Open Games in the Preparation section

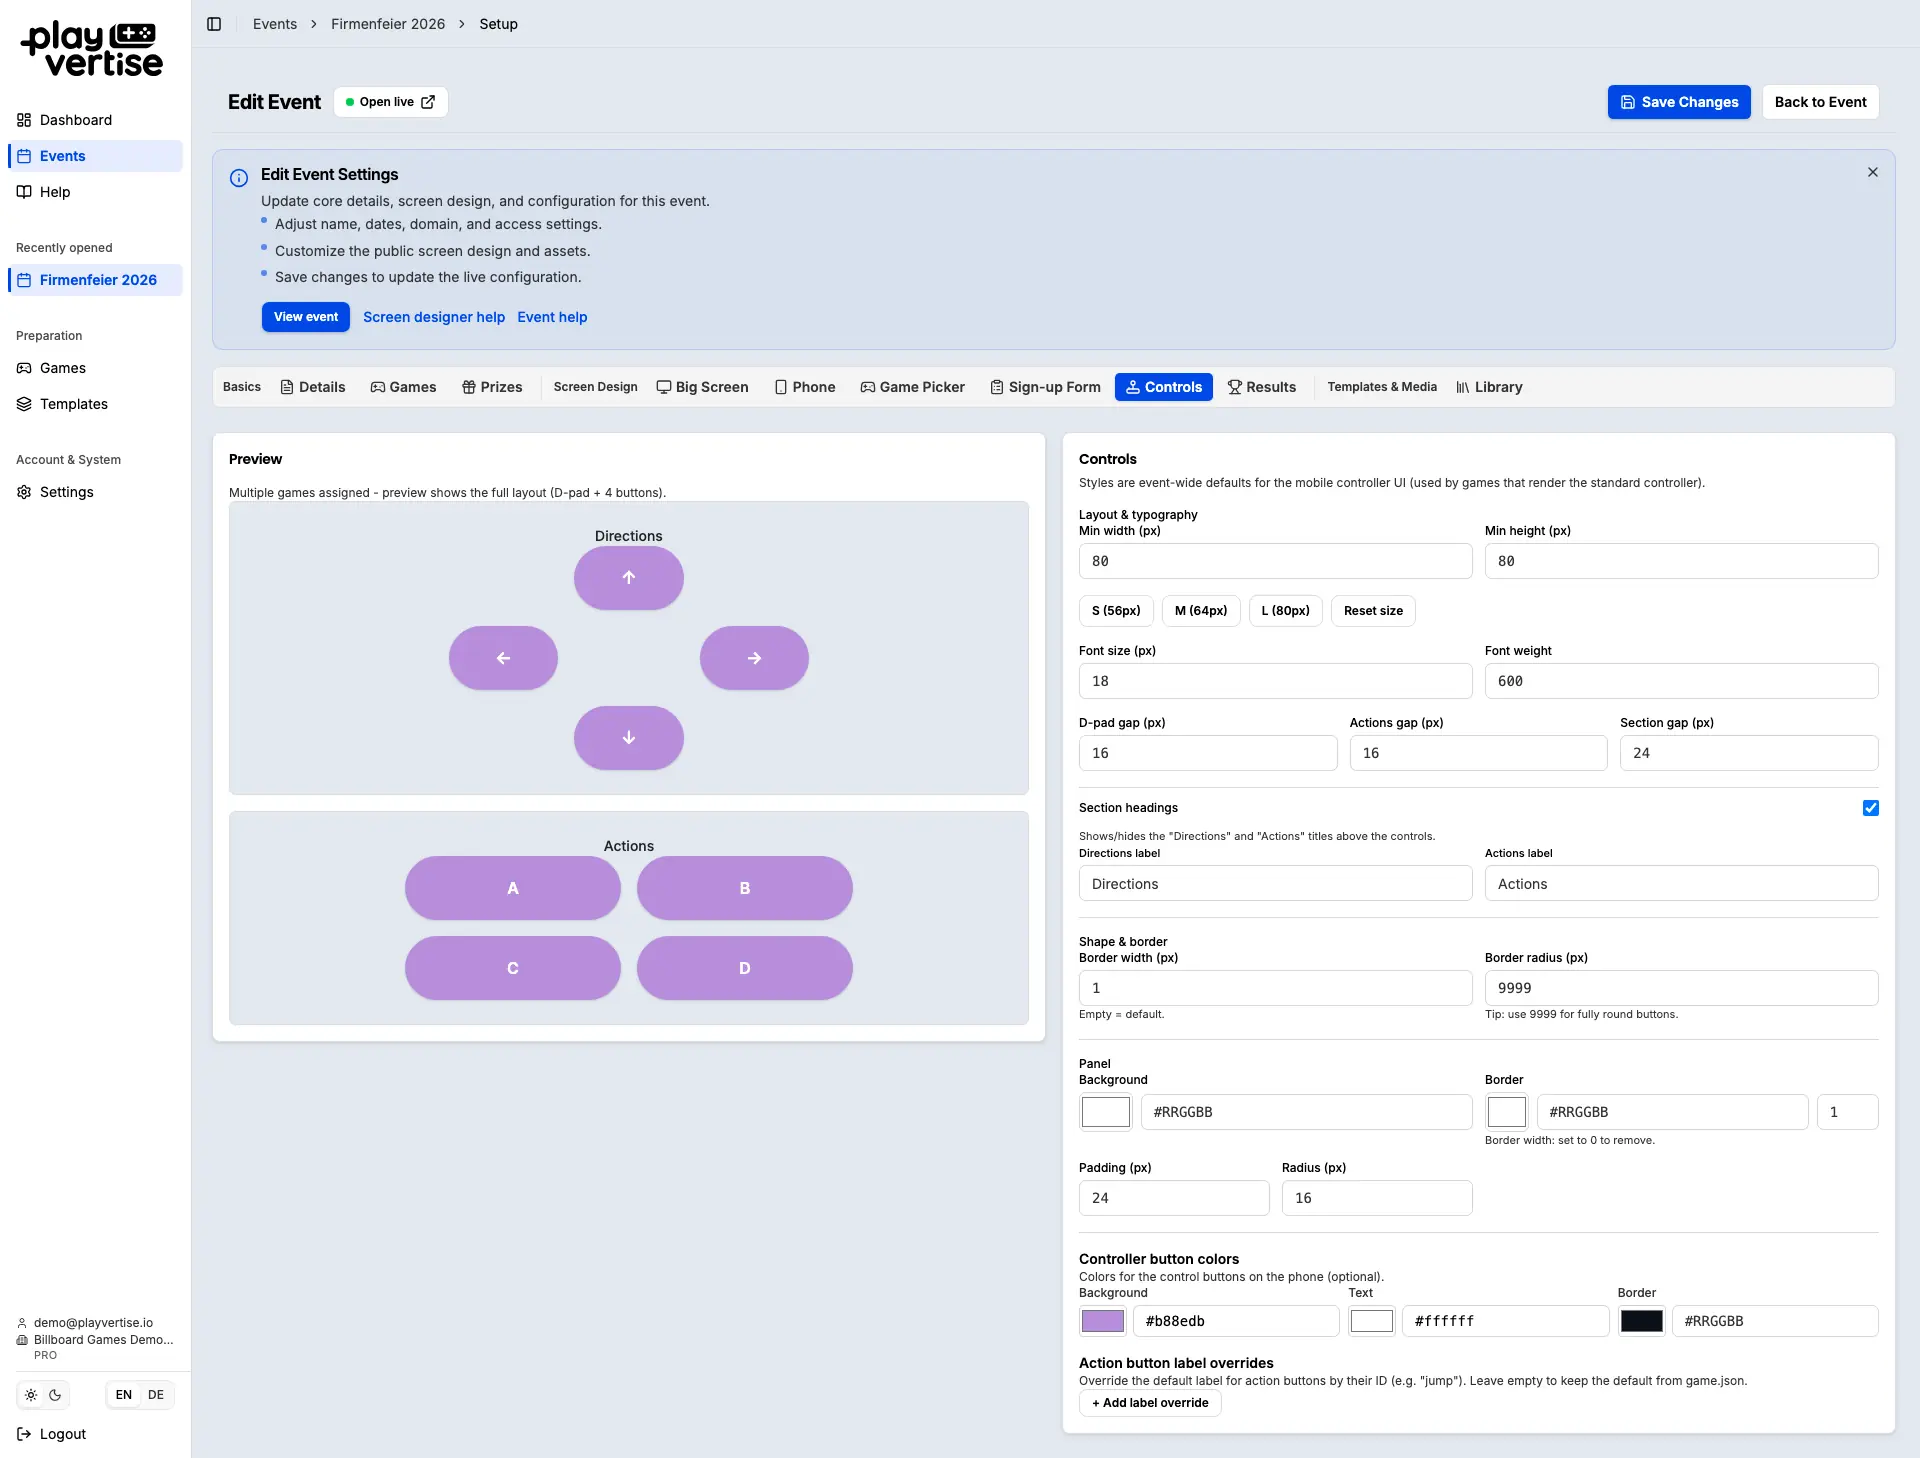pos(96,368)
